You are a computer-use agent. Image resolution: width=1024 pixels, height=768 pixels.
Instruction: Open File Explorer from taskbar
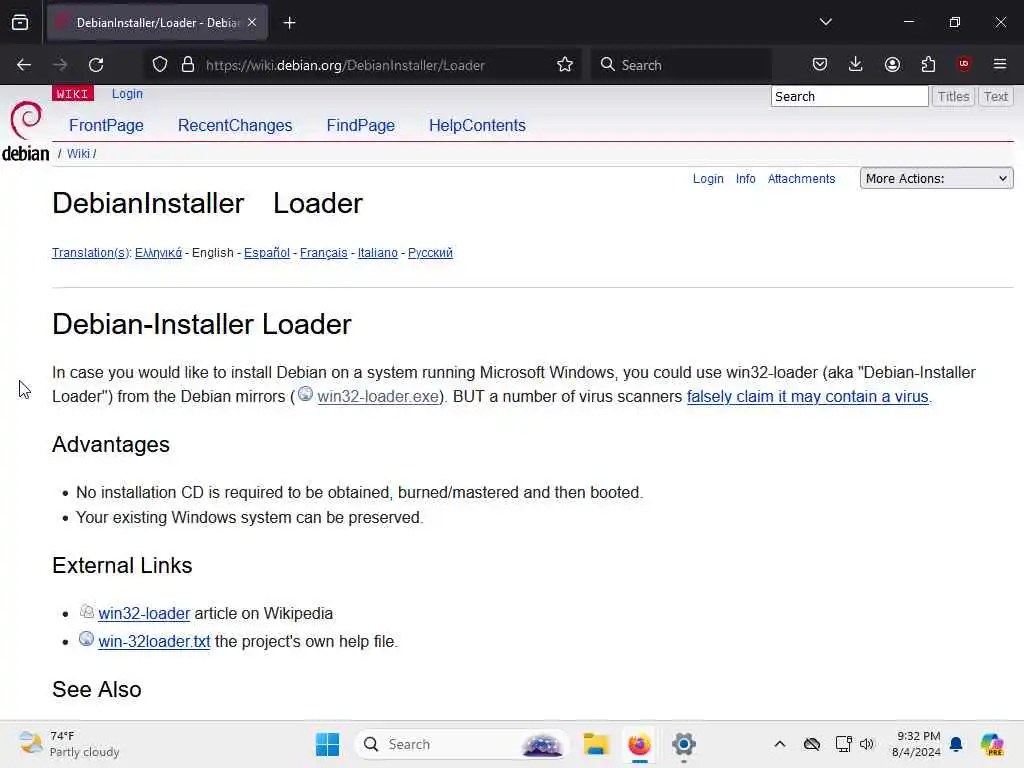coord(596,744)
